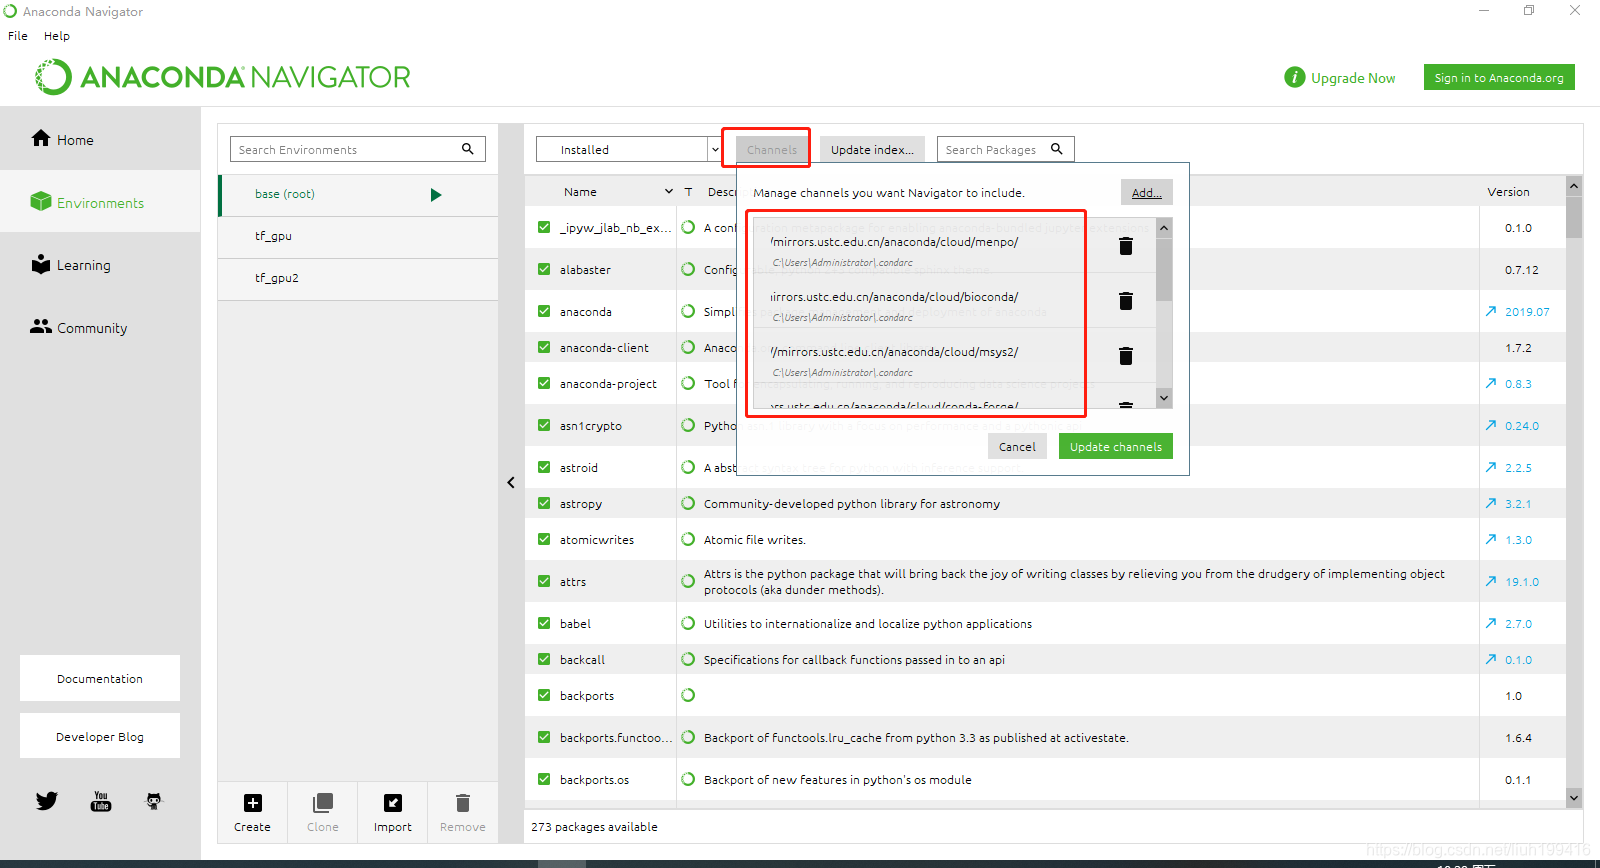Click the Upgrade Now info icon
The width and height of the screenshot is (1600, 868).
[1295, 77]
